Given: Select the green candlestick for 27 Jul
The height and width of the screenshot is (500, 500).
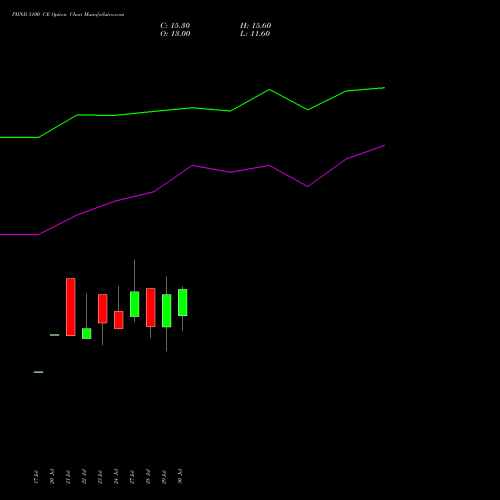Looking at the screenshot, I should point(135,304).
